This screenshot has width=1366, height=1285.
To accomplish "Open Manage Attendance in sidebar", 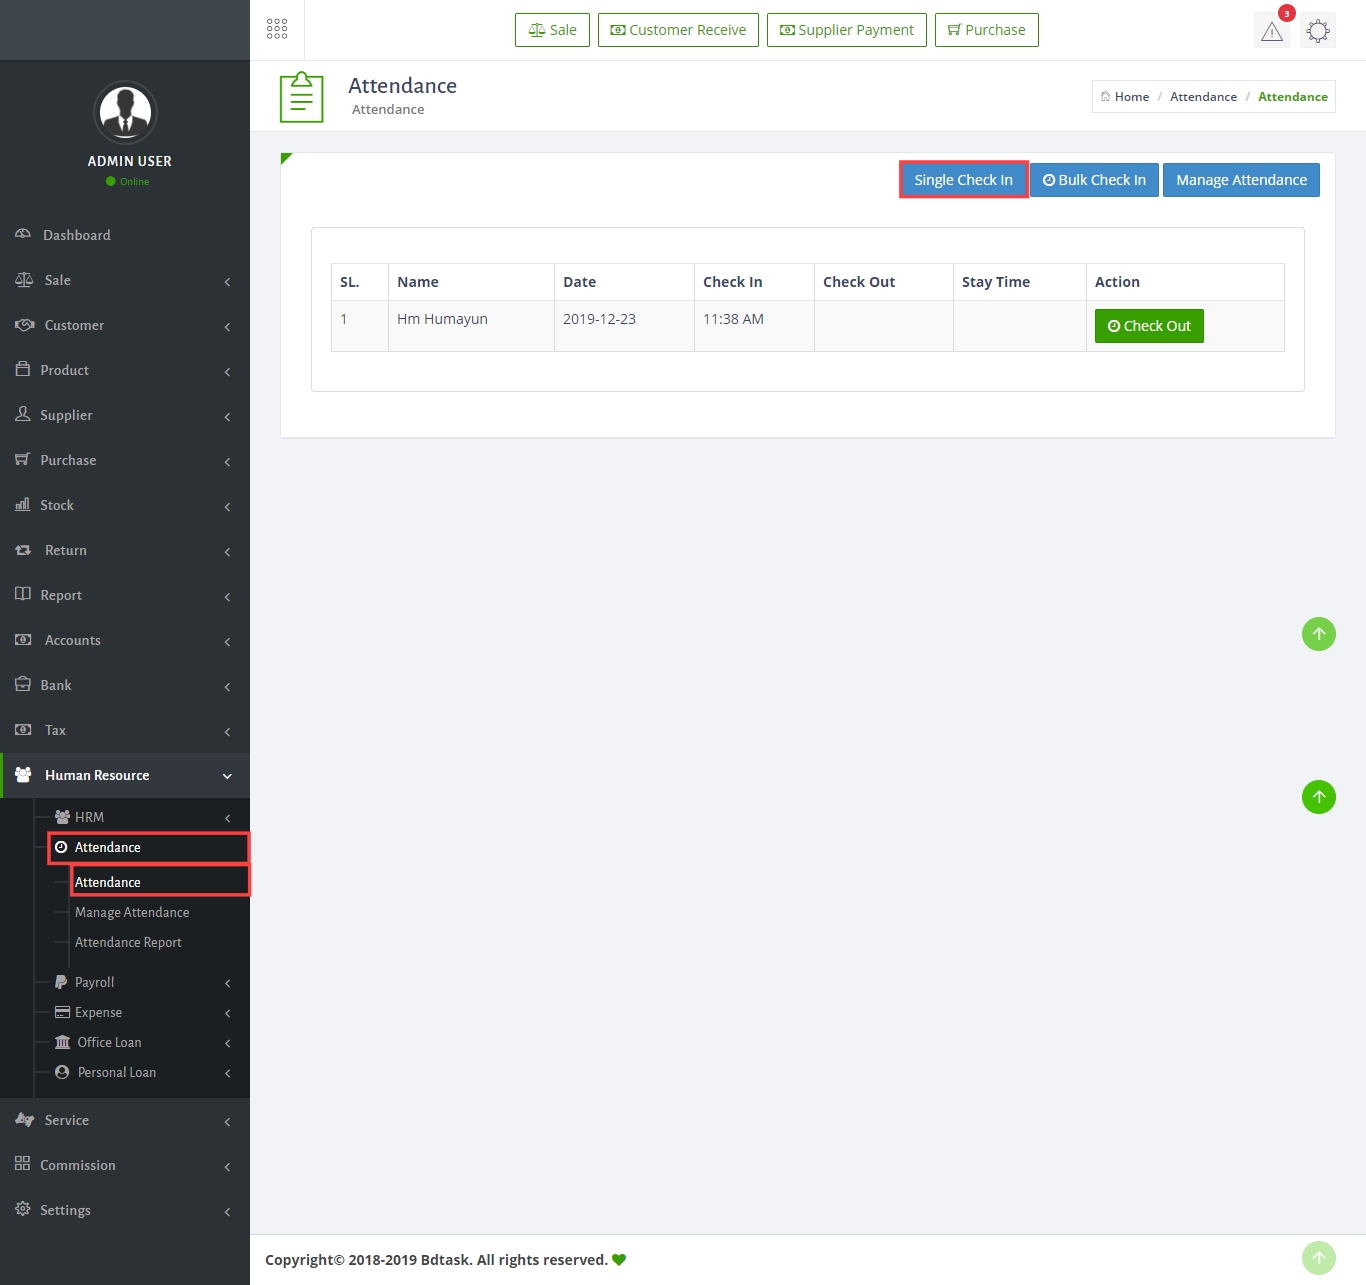I will tap(132, 912).
